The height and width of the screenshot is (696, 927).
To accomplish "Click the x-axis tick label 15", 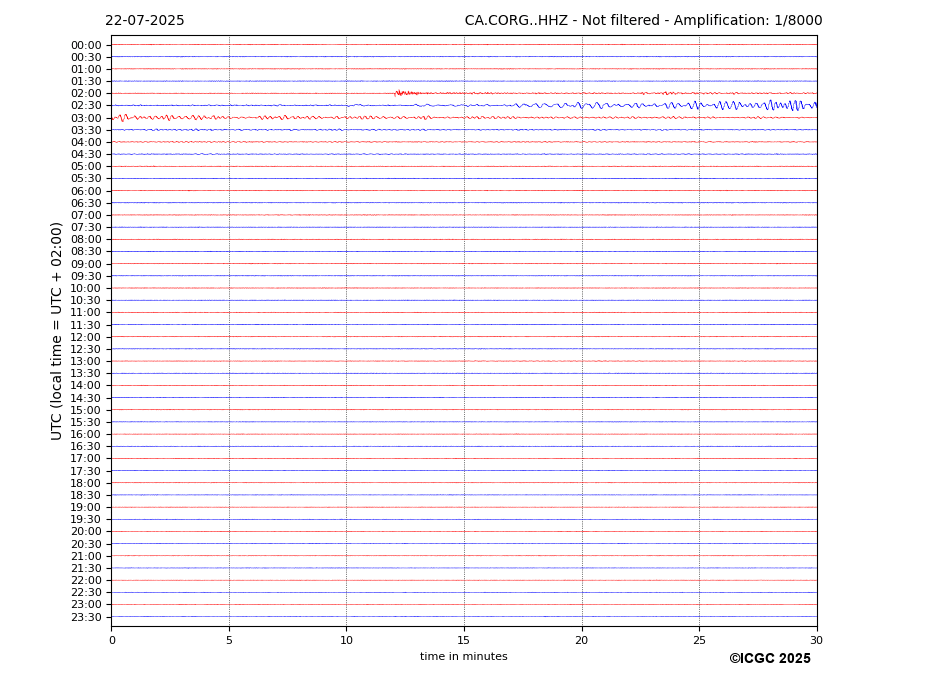I will click(x=464, y=640).
